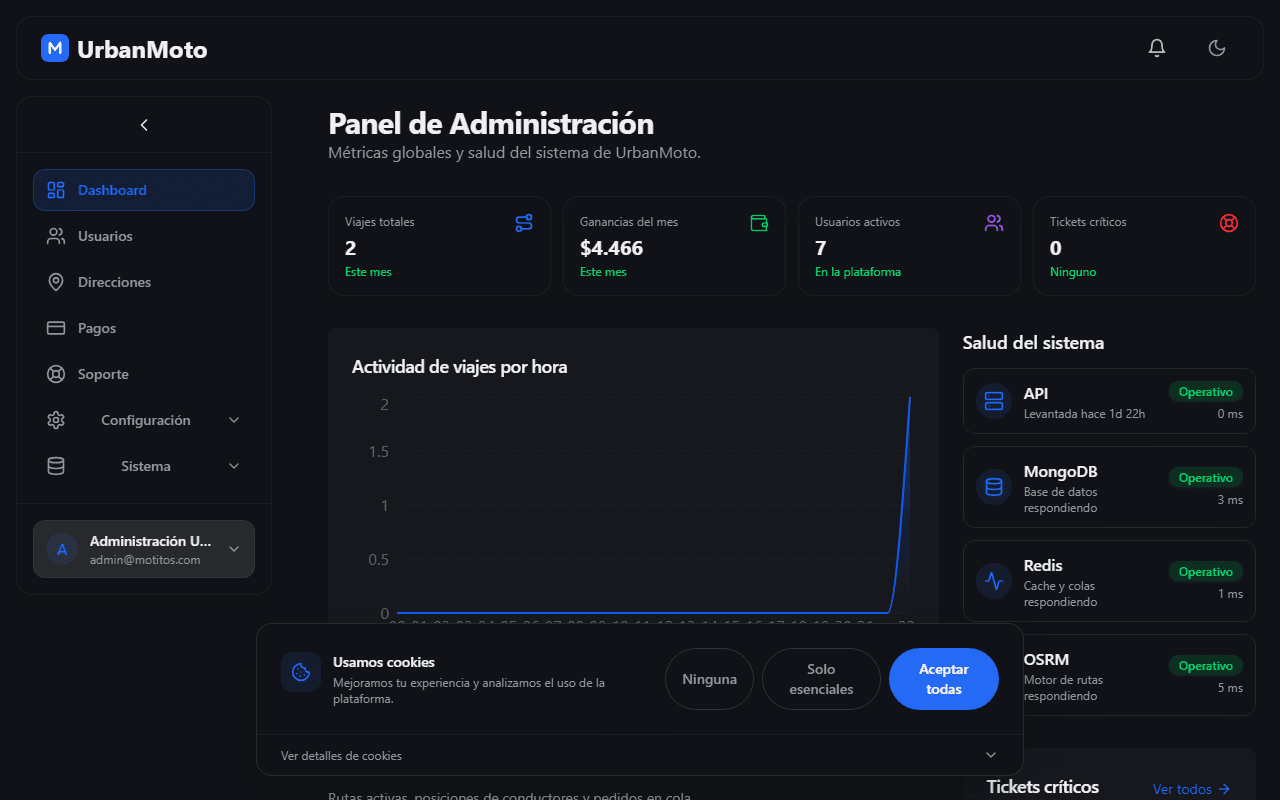
Task: Select Pagos in the sidebar
Action: click(144, 328)
